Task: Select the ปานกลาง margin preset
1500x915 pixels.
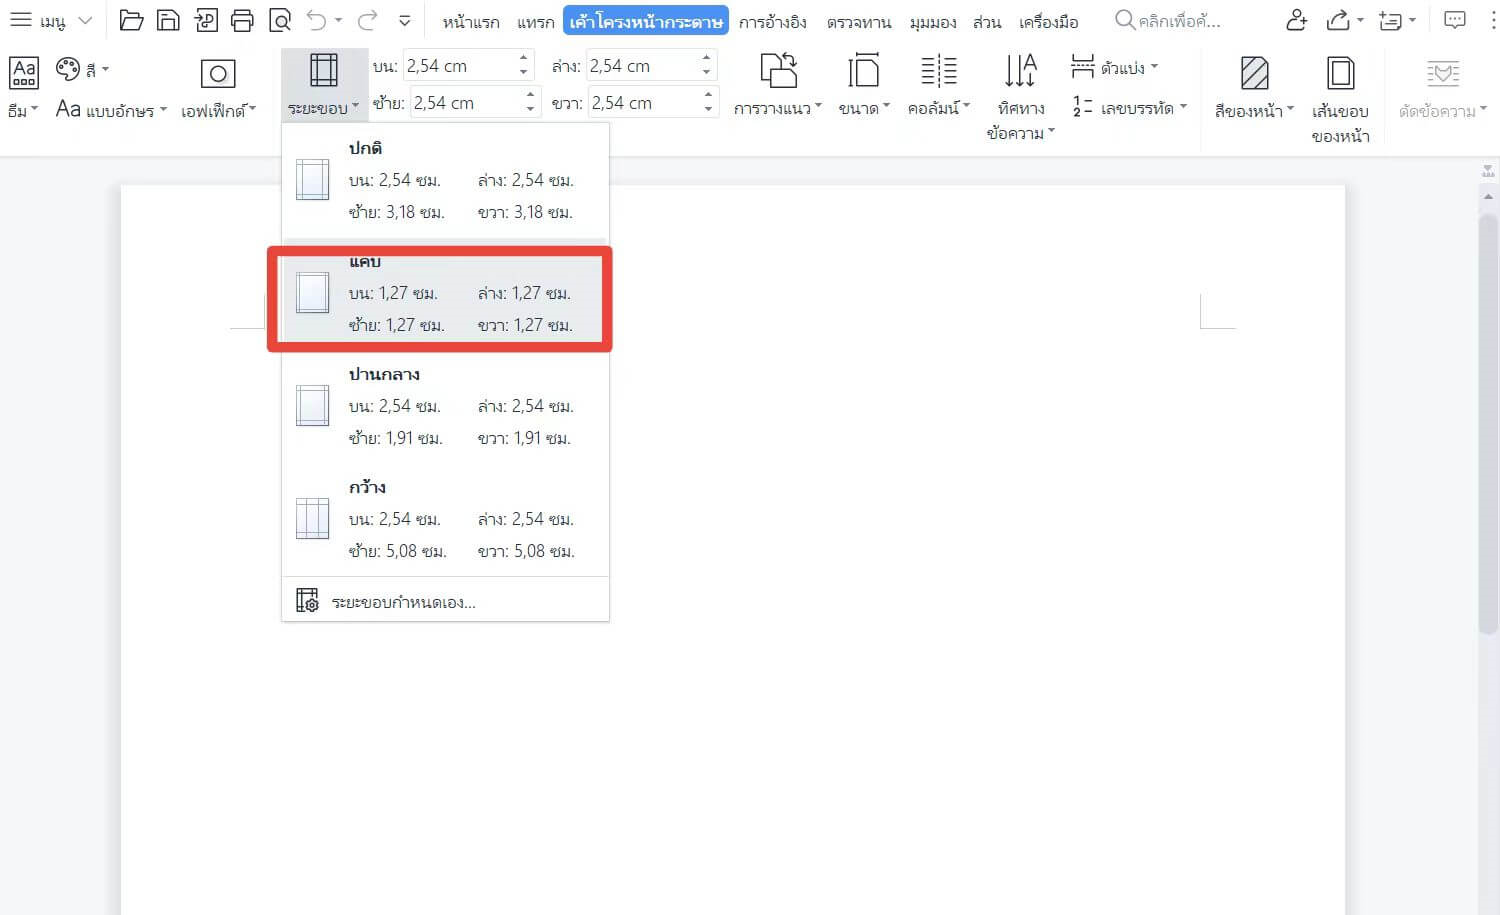Action: click(x=445, y=406)
